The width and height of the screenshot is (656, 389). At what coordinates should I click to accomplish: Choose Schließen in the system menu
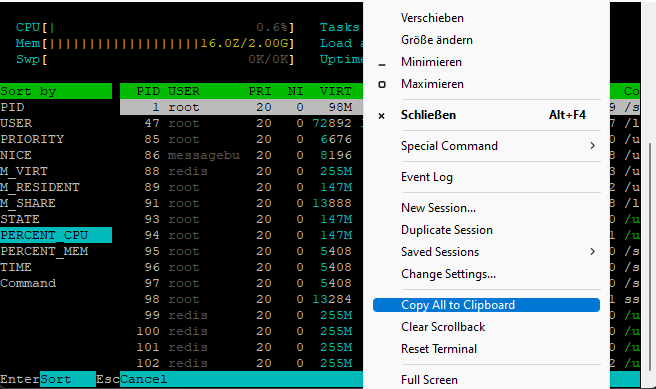pos(486,115)
